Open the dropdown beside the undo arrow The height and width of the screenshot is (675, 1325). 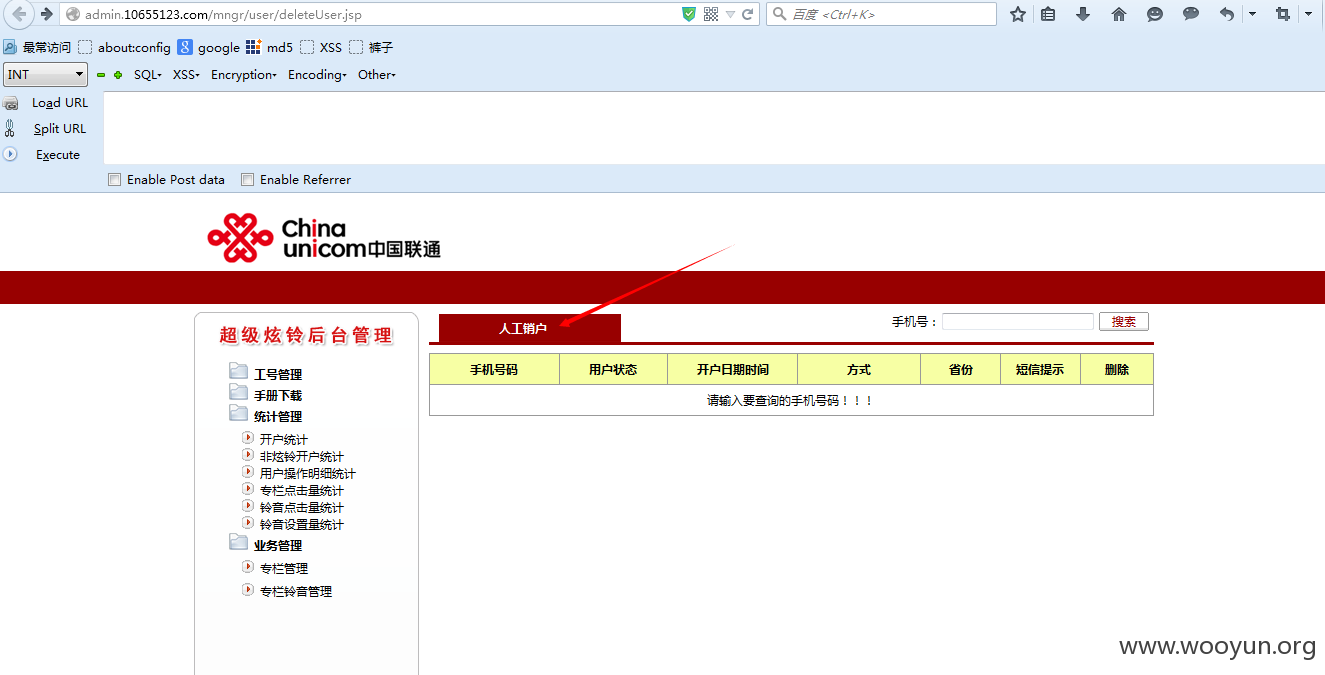click(x=1252, y=14)
